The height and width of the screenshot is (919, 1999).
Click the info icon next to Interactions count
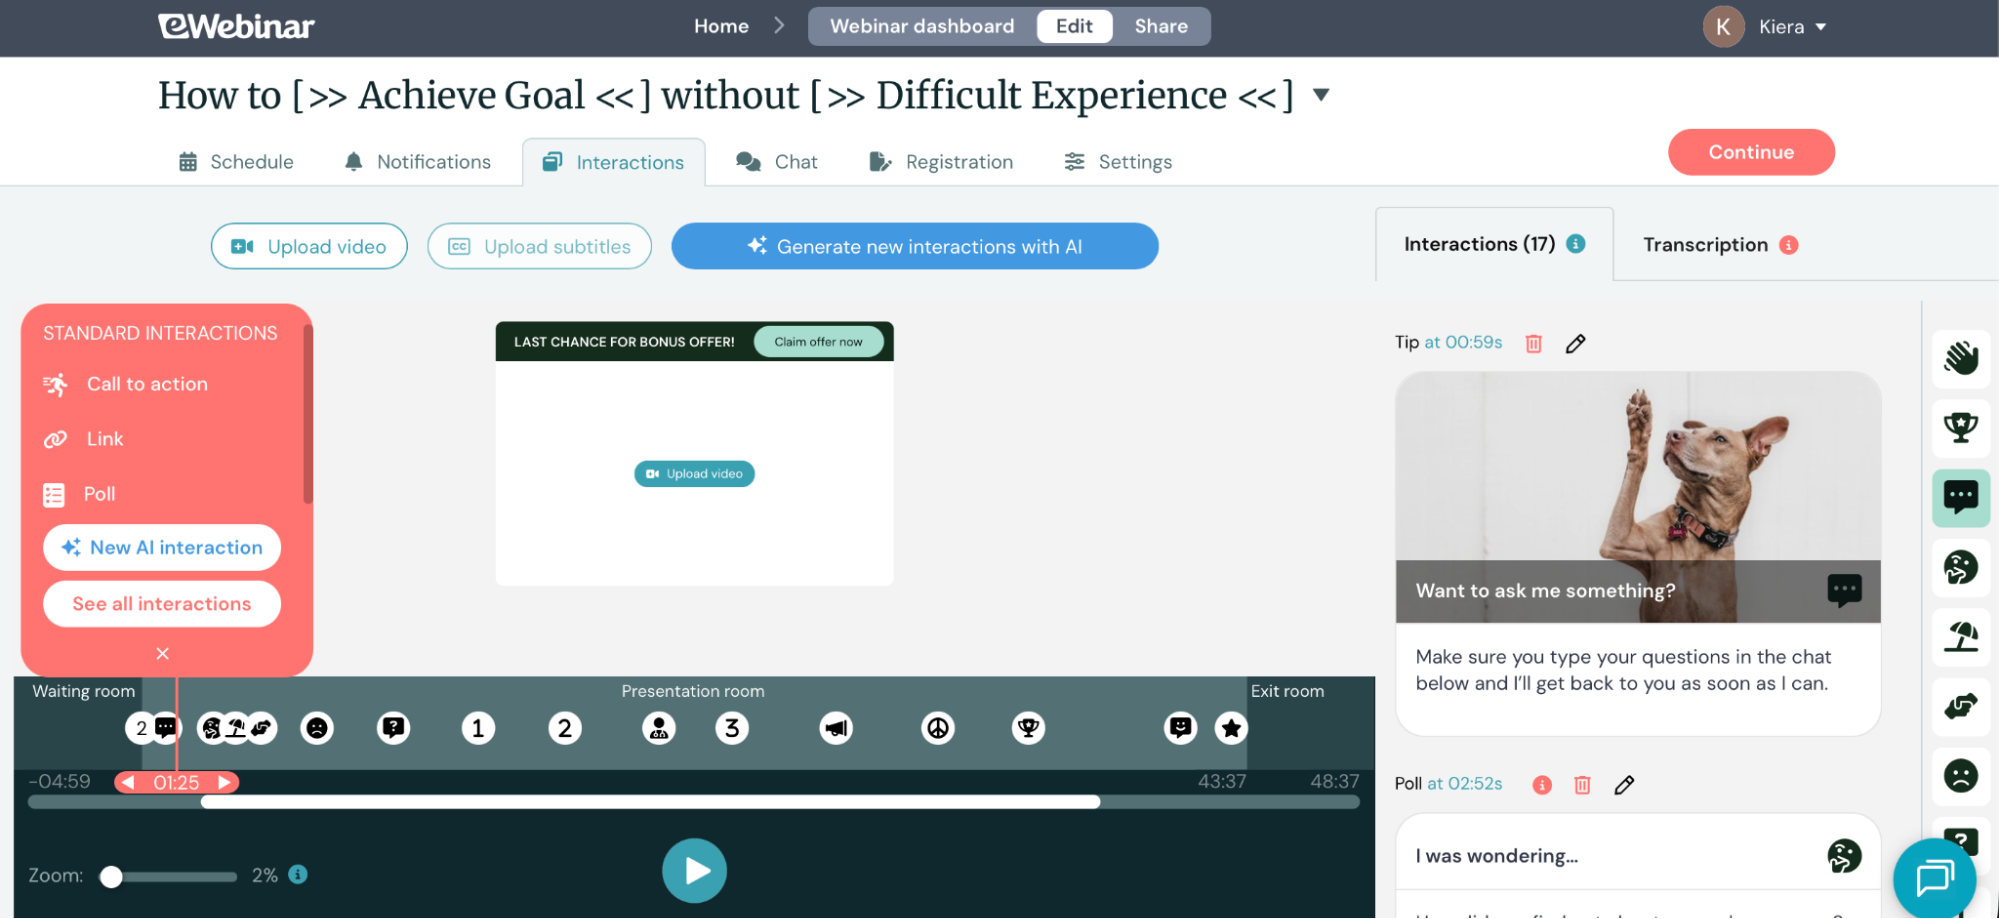[x=1577, y=243]
